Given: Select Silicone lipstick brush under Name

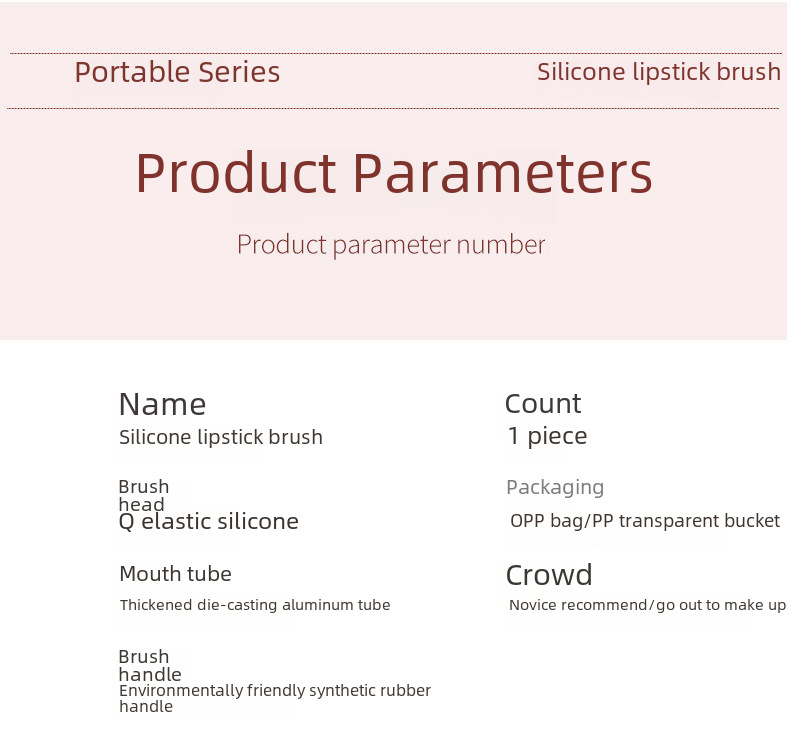Looking at the screenshot, I should (221, 437).
